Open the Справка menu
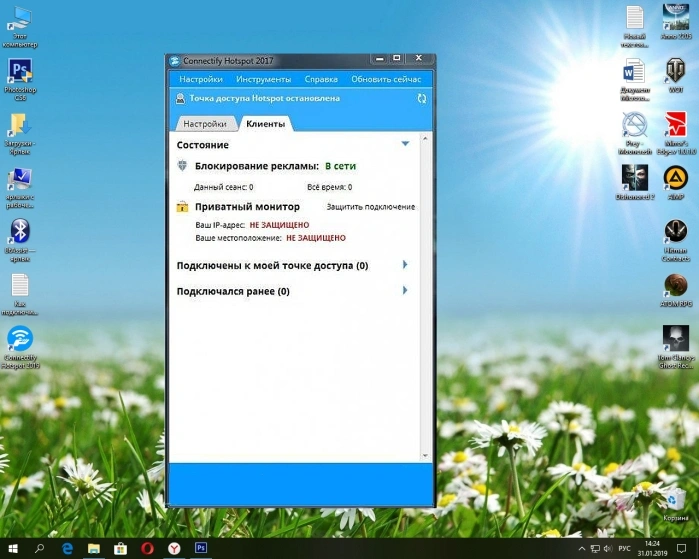699x559 pixels. [321, 79]
